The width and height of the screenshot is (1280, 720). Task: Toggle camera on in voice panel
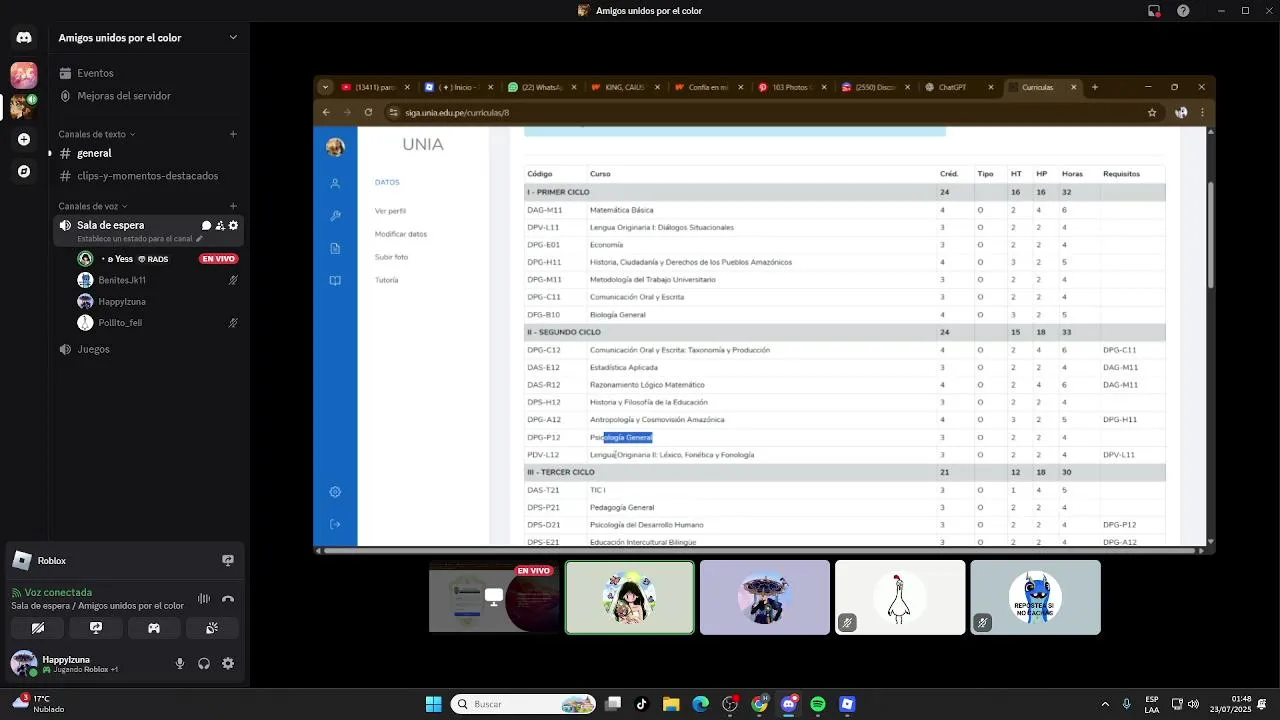tap(38, 628)
